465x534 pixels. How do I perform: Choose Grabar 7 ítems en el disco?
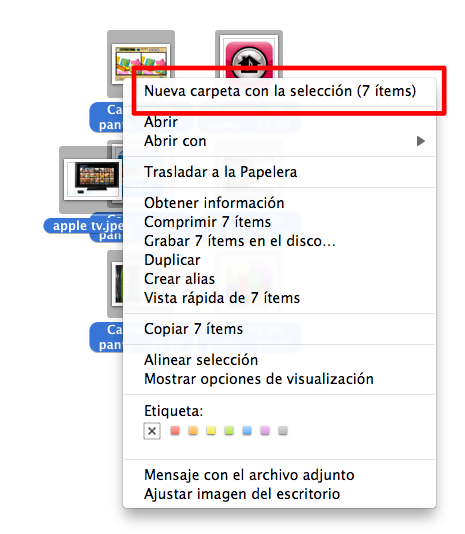pyautogui.click(x=280, y=241)
